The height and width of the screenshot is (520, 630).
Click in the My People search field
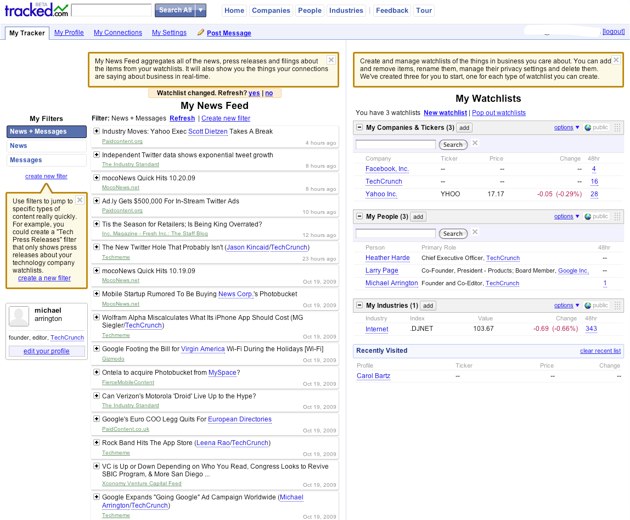[x=396, y=233]
